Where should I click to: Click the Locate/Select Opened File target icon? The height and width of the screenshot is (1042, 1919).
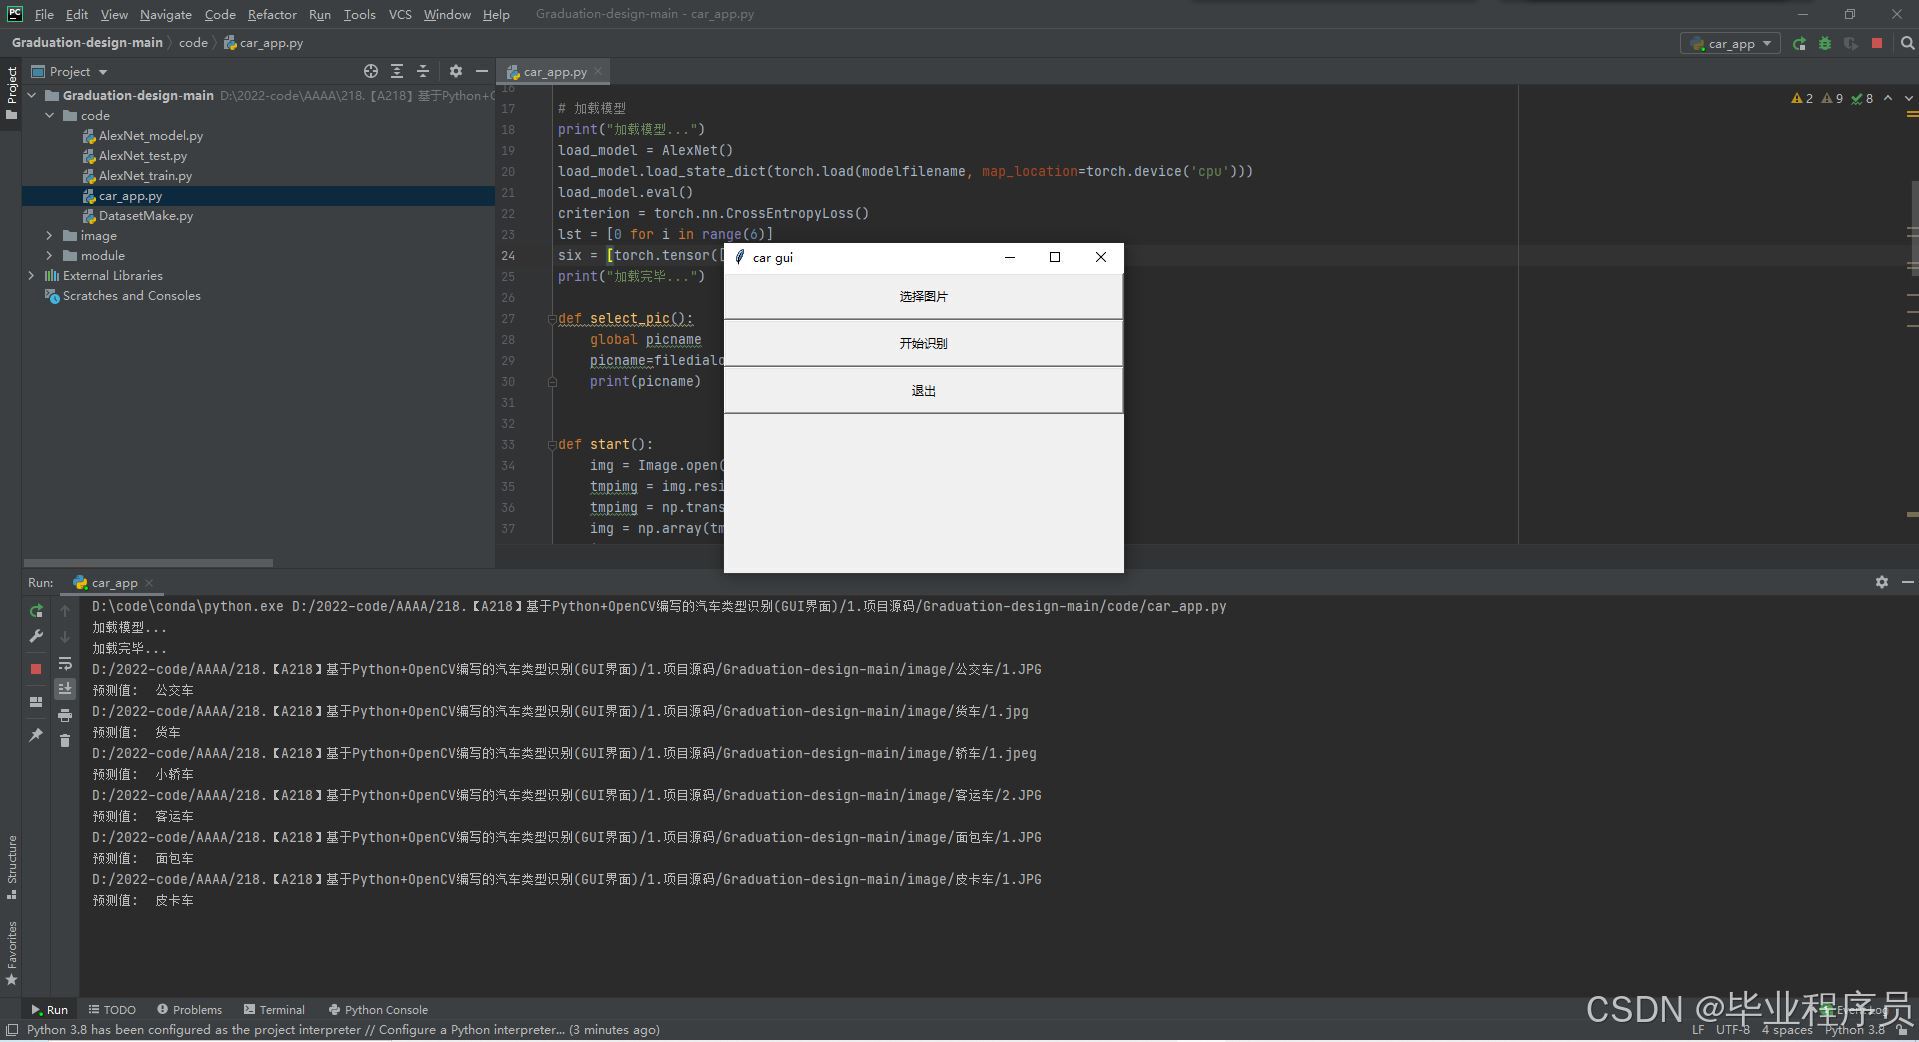tap(371, 71)
